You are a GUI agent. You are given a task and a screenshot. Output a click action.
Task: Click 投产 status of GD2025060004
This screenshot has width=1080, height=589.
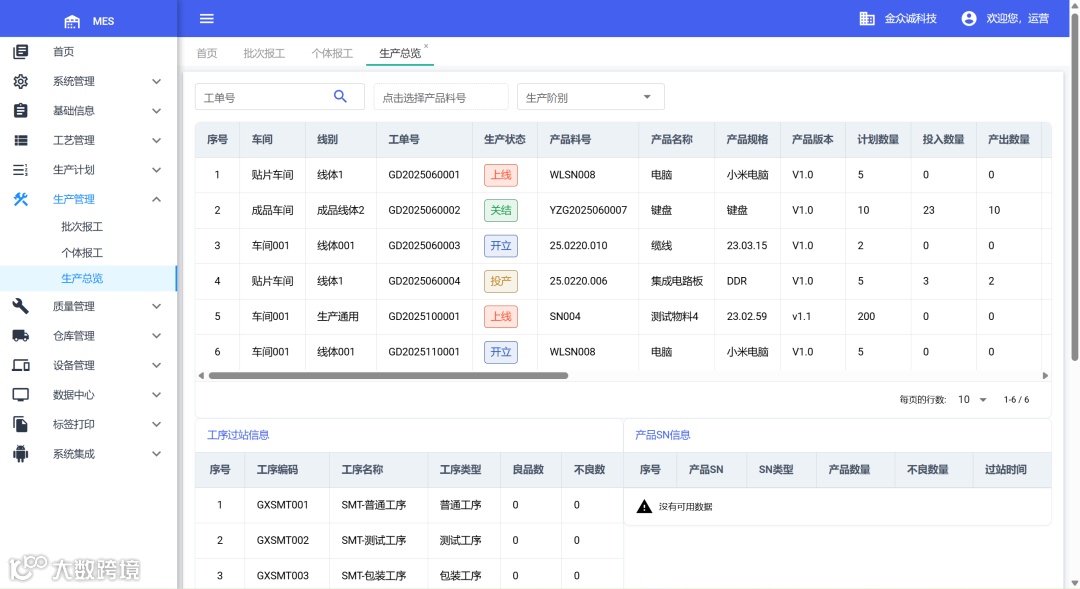501,281
